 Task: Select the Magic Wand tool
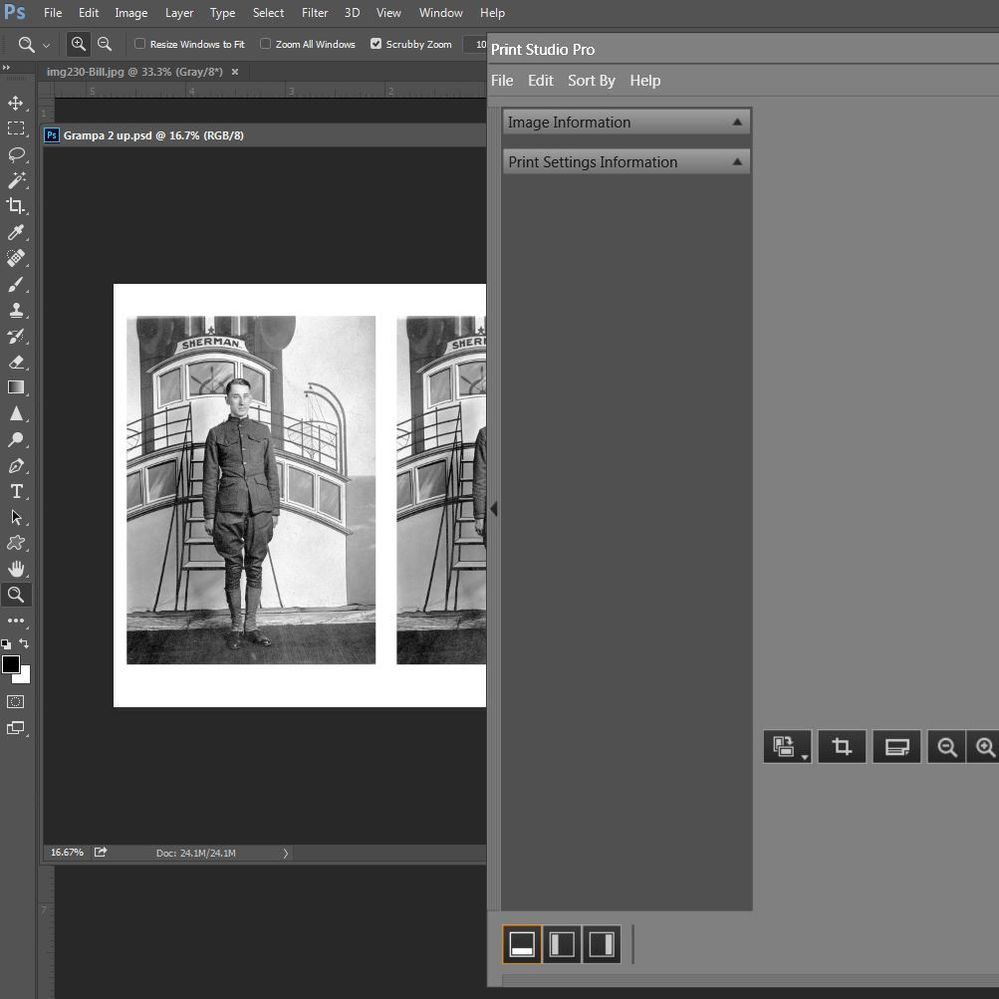point(16,180)
